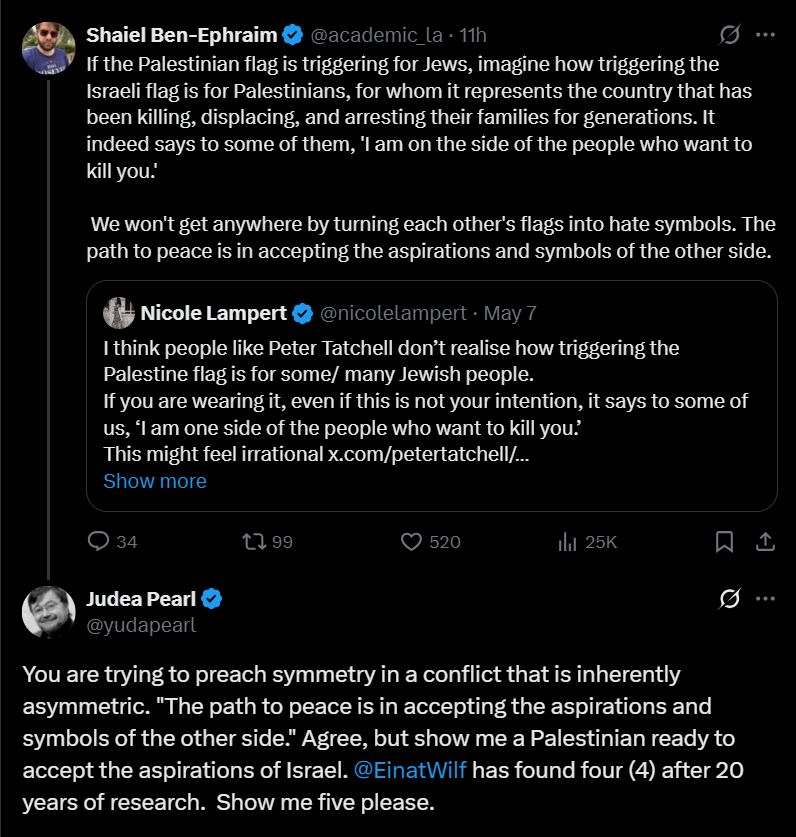This screenshot has width=796, height=837.
Task: Click Shaiel Ben-Ephraim's avatar photo
Action: click(48, 48)
